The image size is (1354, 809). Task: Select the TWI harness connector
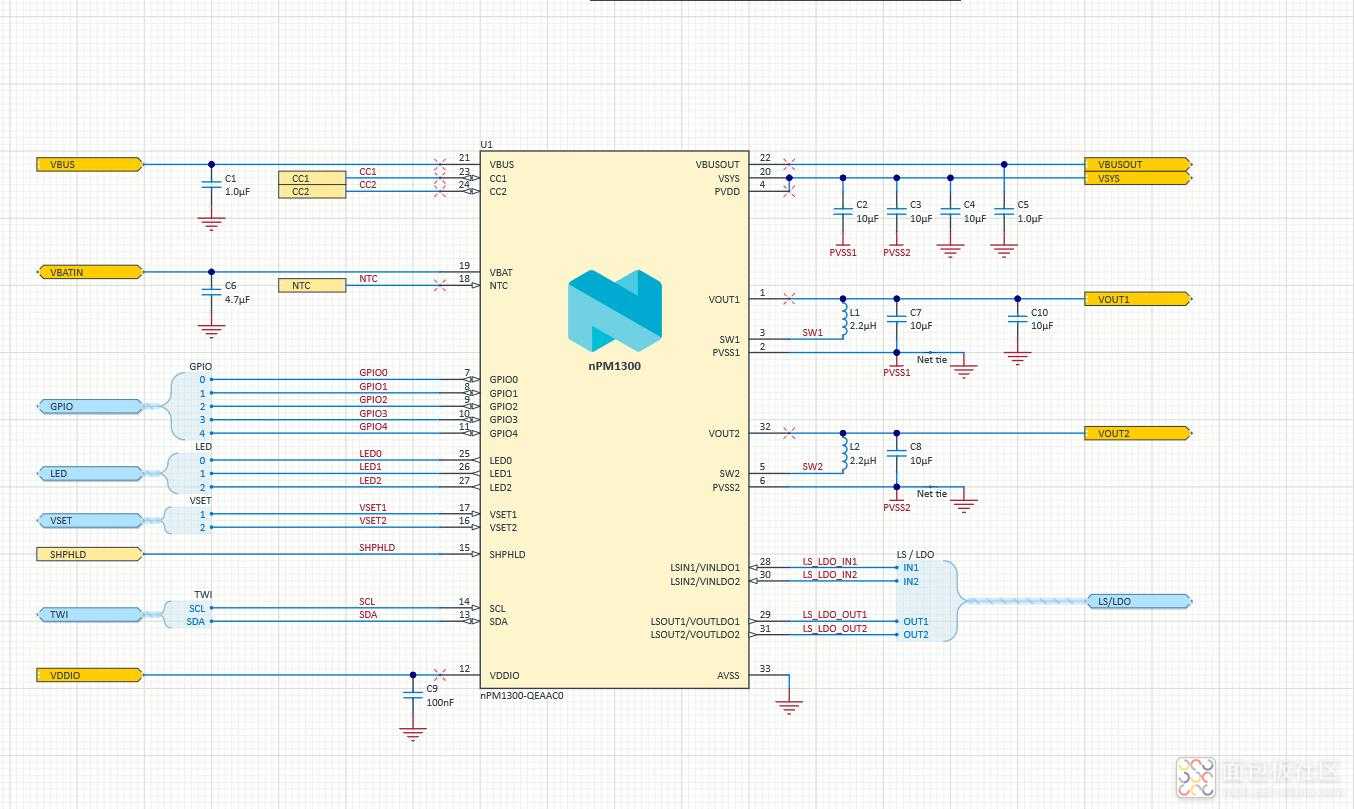(x=188, y=614)
